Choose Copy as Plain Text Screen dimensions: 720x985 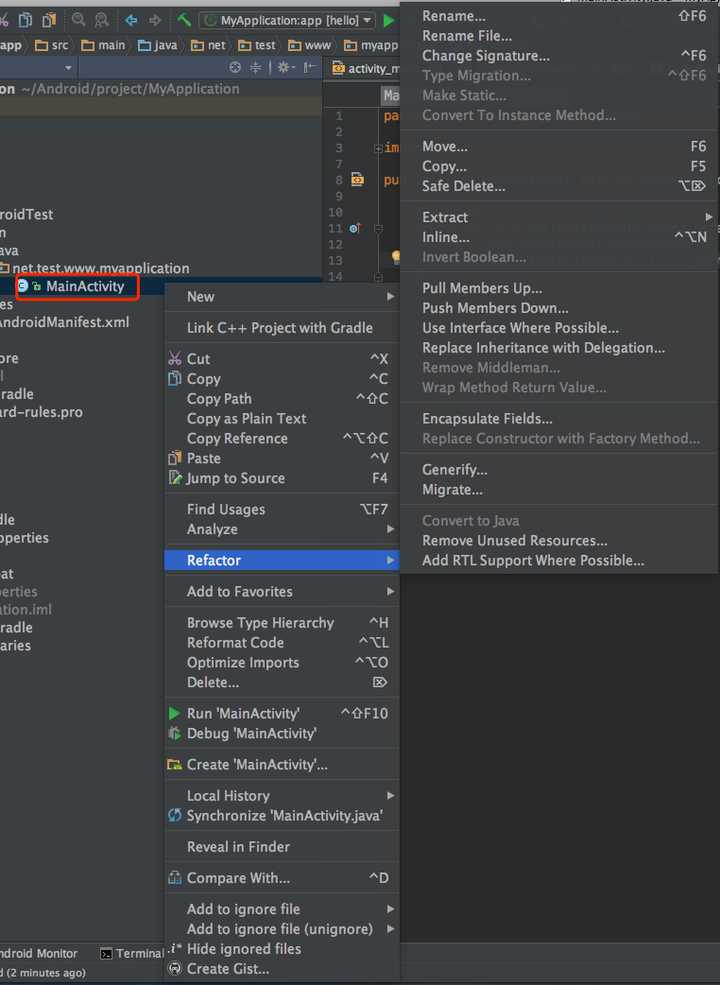pyautogui.click(x=281, y=418)
